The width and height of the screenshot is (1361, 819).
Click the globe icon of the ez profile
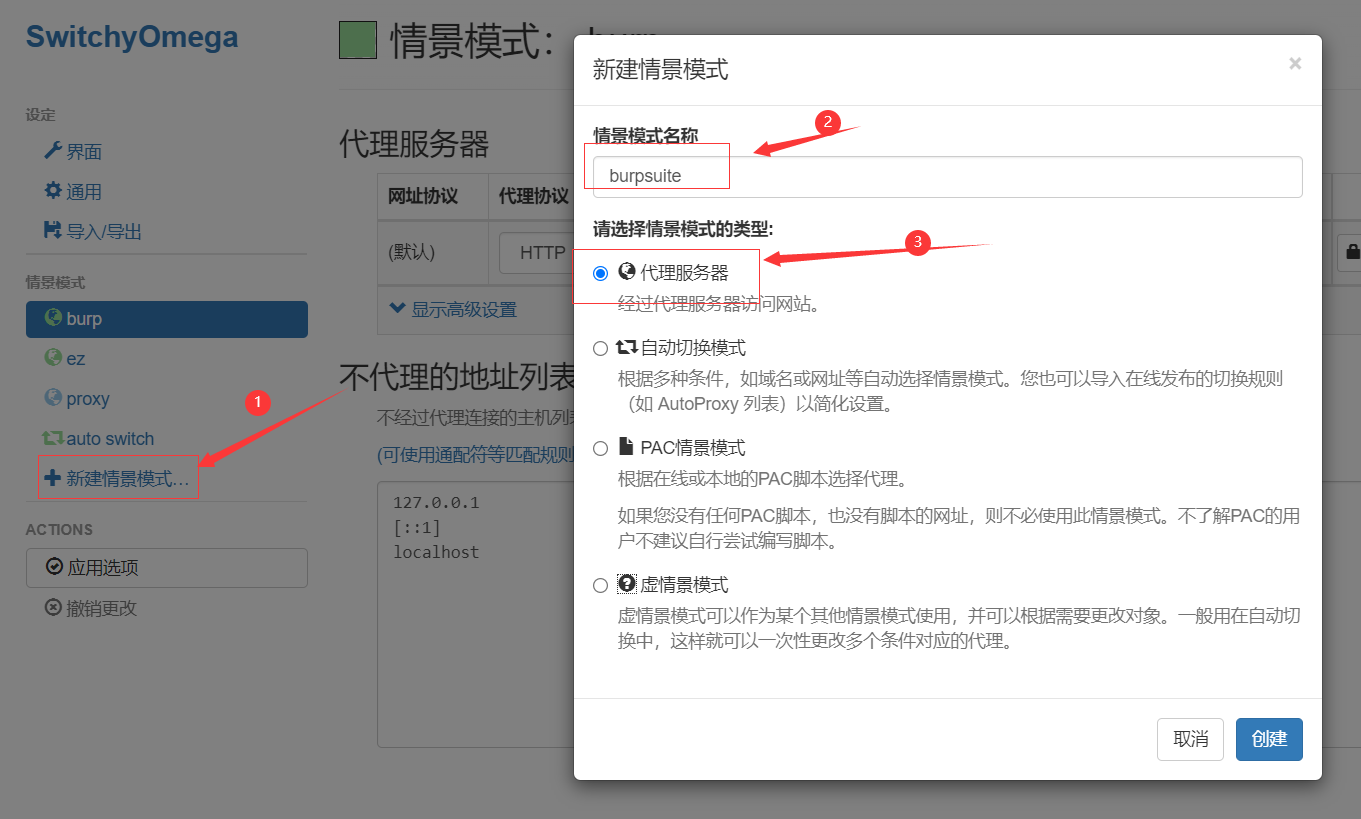tap(53, 358)
